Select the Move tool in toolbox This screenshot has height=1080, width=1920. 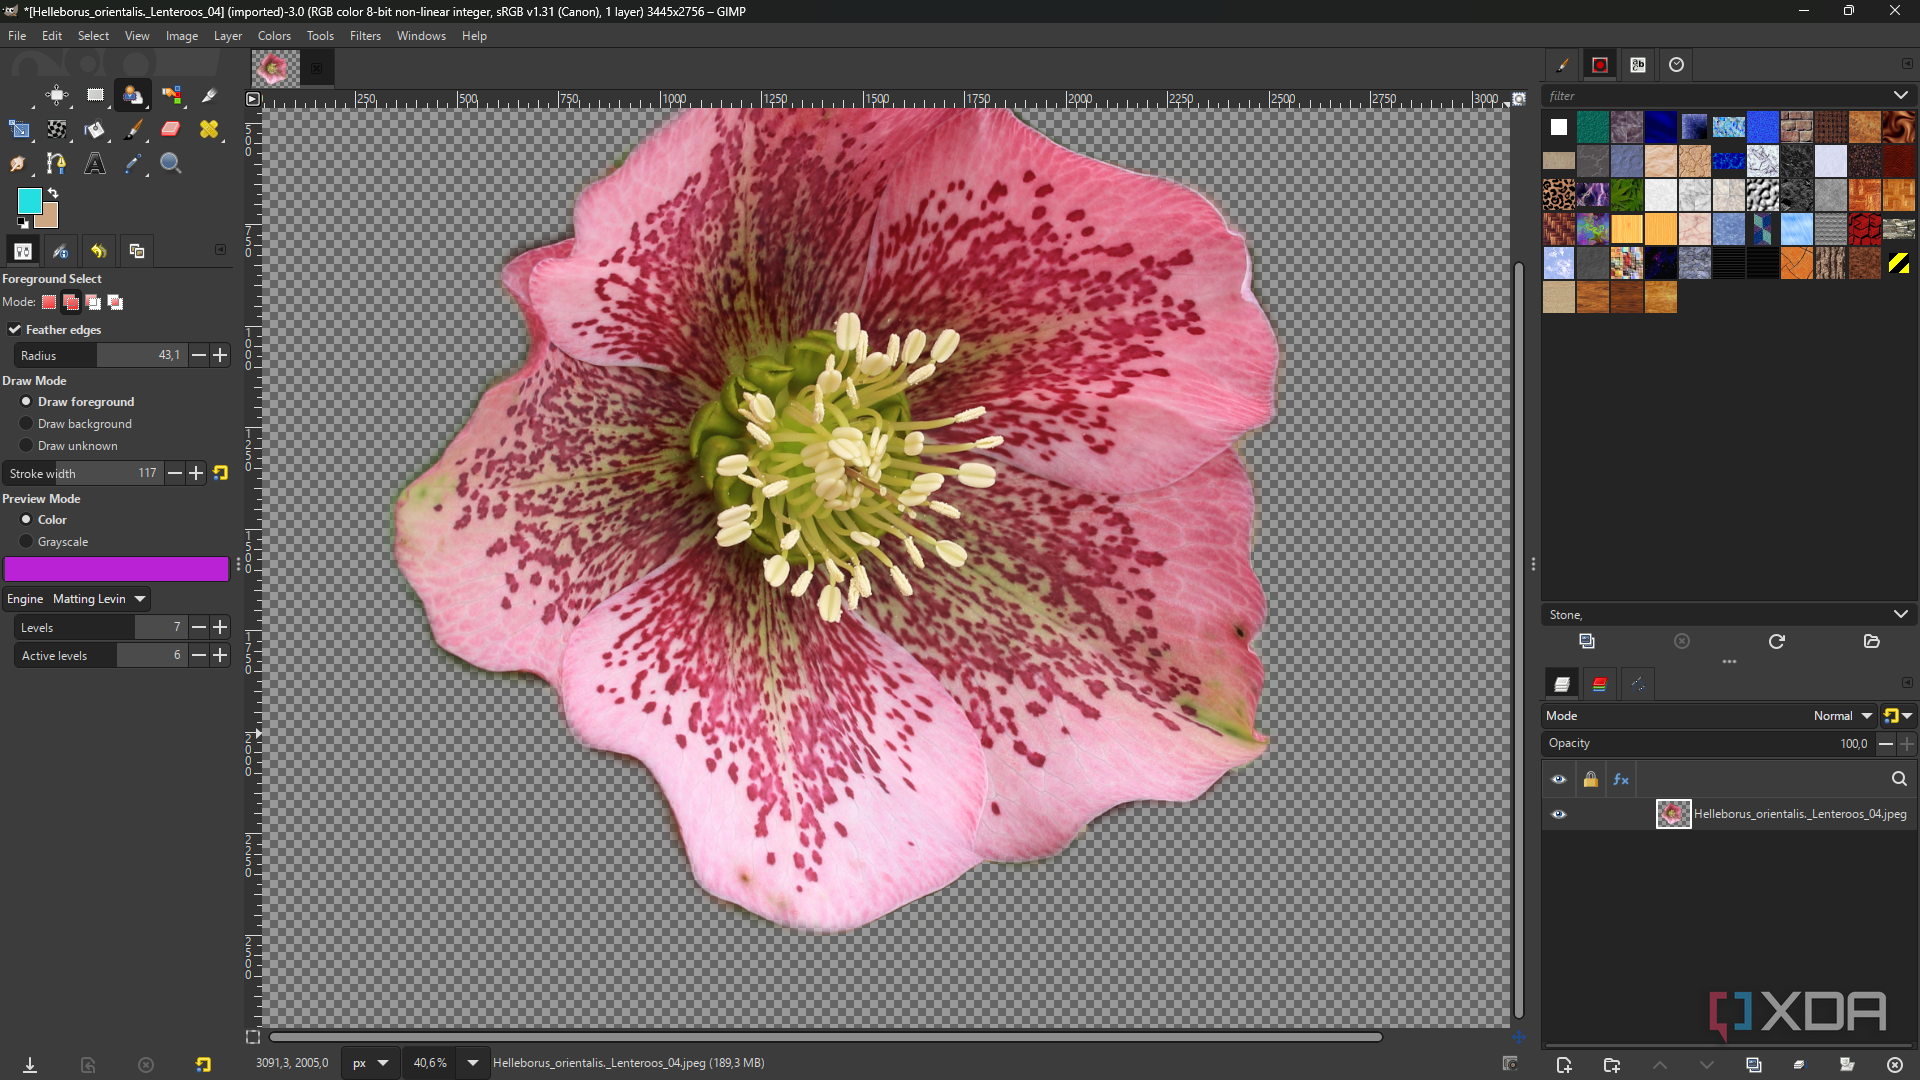(x=57, y=96)
